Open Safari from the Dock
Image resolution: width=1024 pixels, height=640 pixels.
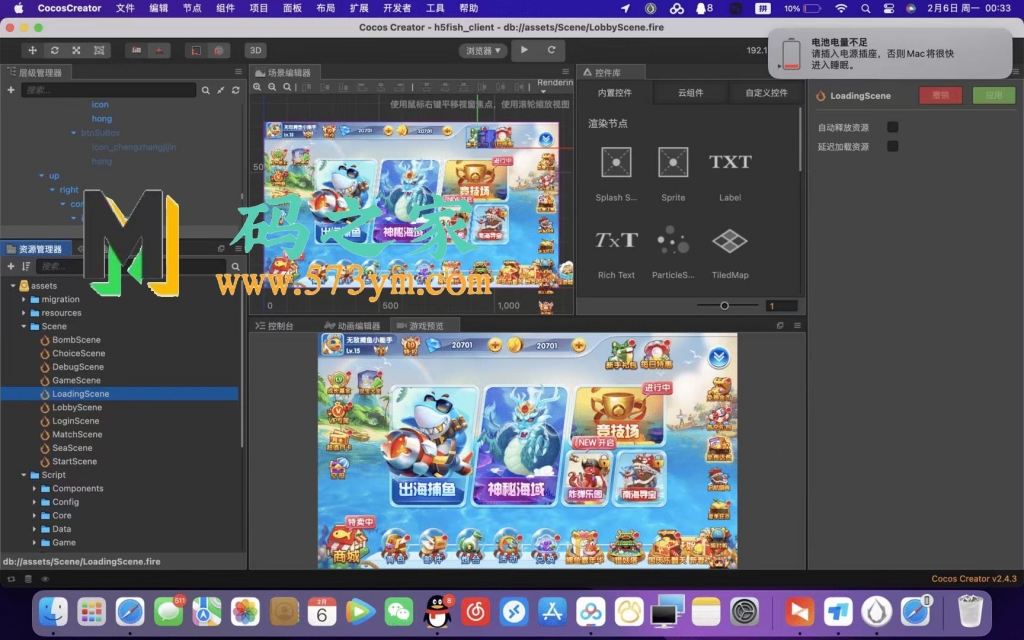(130, 612)
